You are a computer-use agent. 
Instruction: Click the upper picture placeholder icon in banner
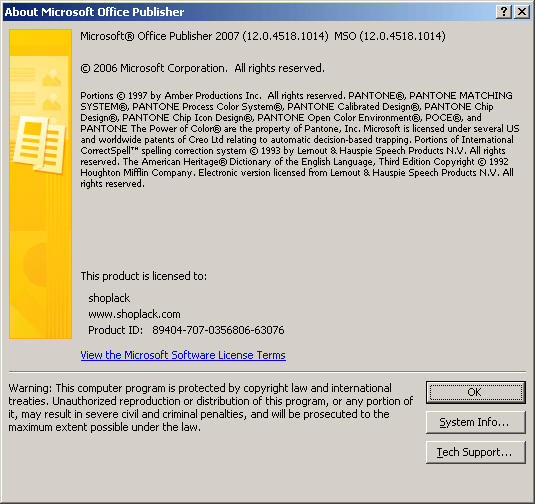click(x=52, y=78)
